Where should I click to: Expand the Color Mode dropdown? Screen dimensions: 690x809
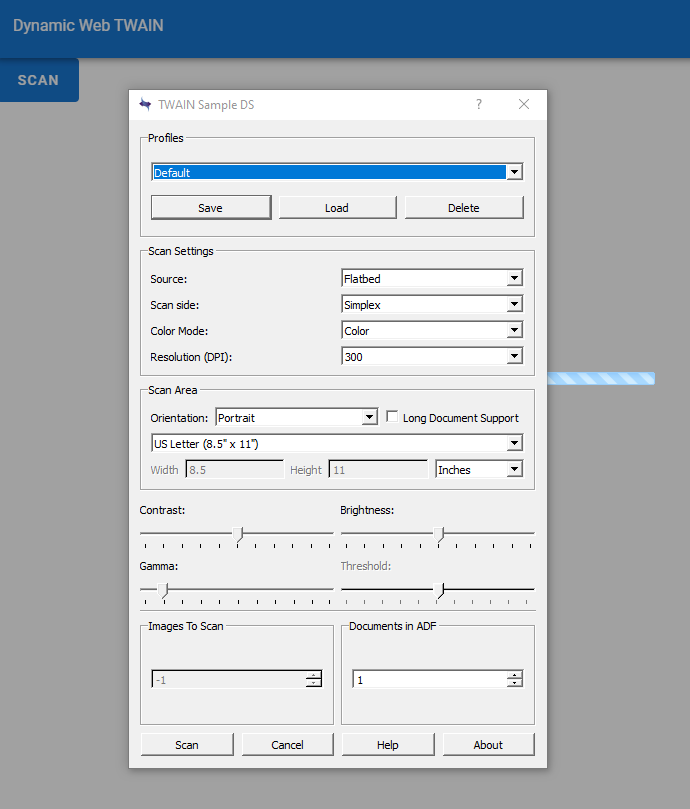point(514,330)
